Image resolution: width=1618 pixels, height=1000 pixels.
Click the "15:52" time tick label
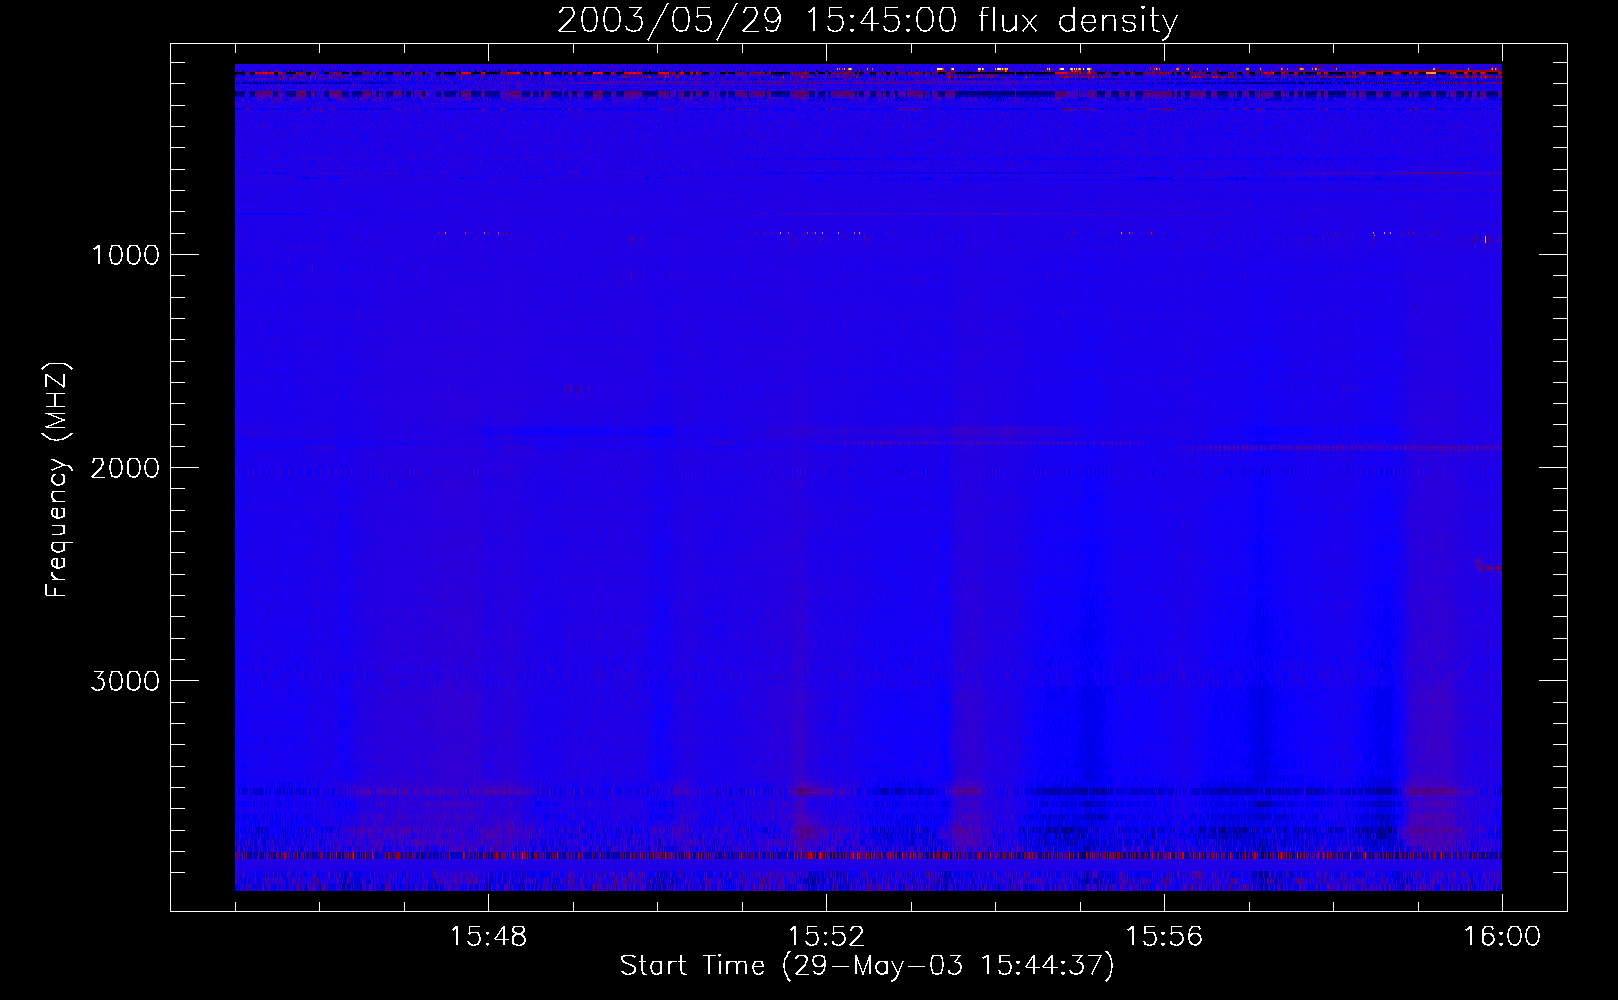tap(826, 937)
